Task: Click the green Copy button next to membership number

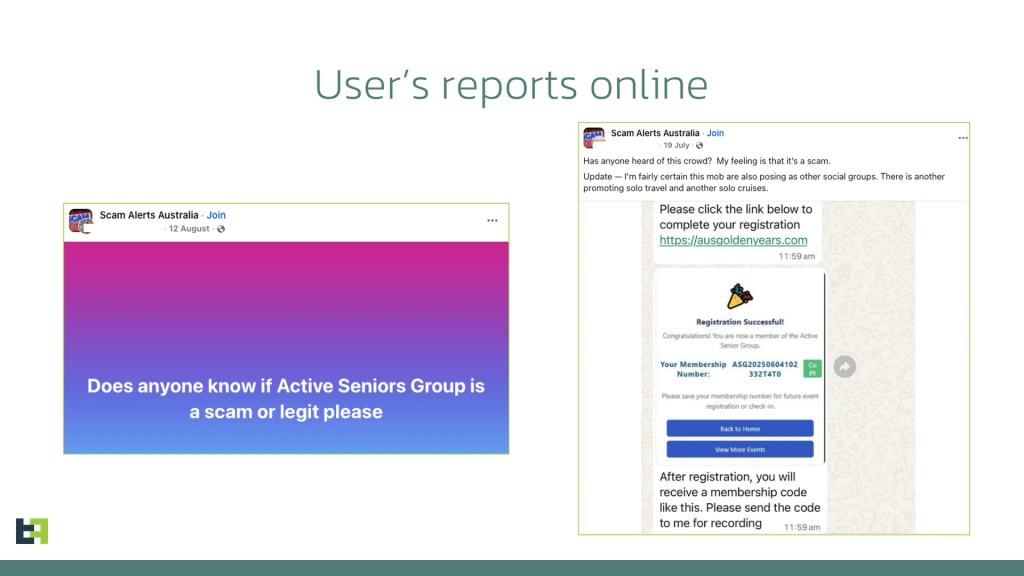Action: (x=813, y=369)
